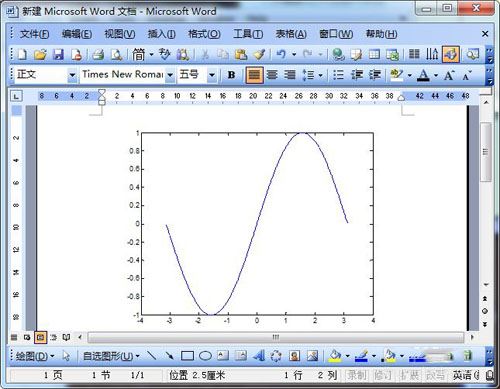Print the document with the printer icon
500x389 pixels.
(x=98, y=54)
